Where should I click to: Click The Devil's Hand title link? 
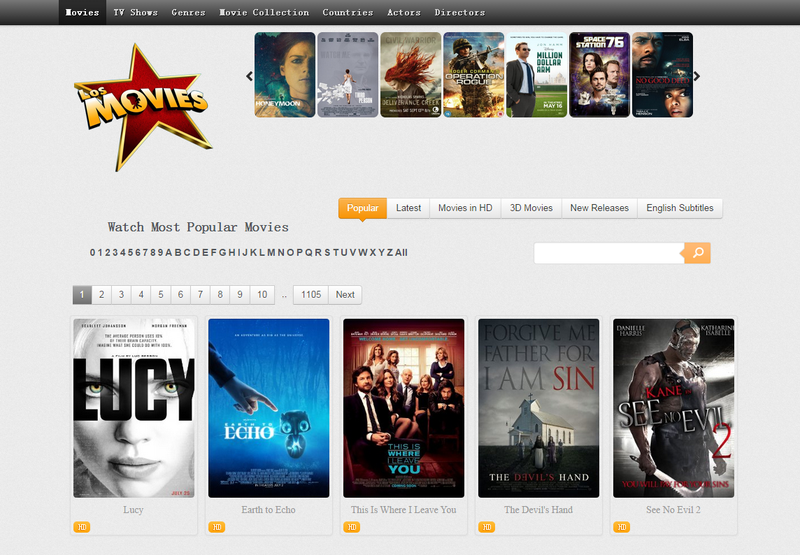538,510
